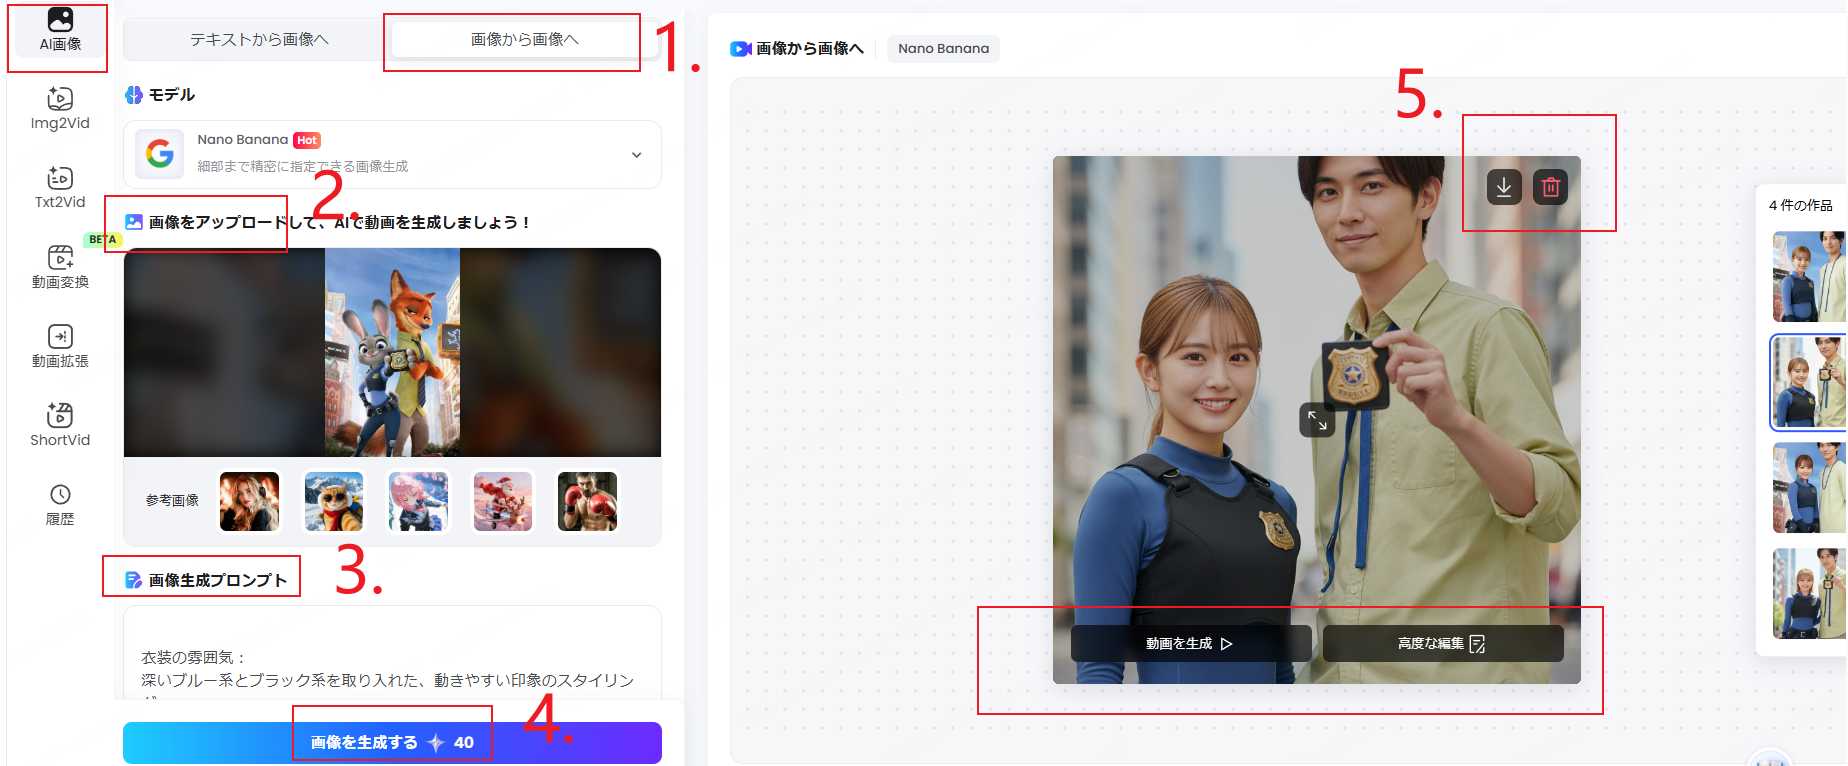Expand the image with fullscreen arrows icon

tap(1317, 420)
